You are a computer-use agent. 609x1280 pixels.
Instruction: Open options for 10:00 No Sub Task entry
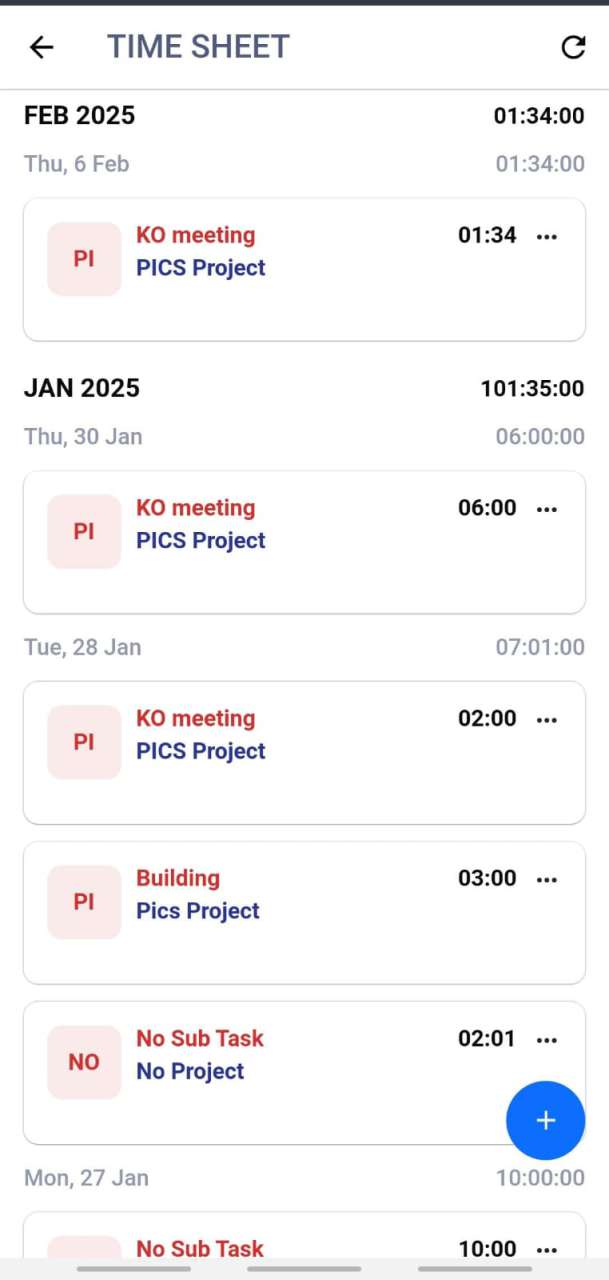[x=547, y=1249]
